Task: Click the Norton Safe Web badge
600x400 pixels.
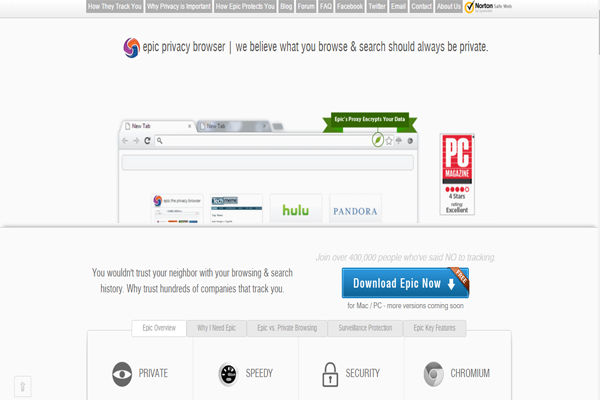Action: (488, 7)
